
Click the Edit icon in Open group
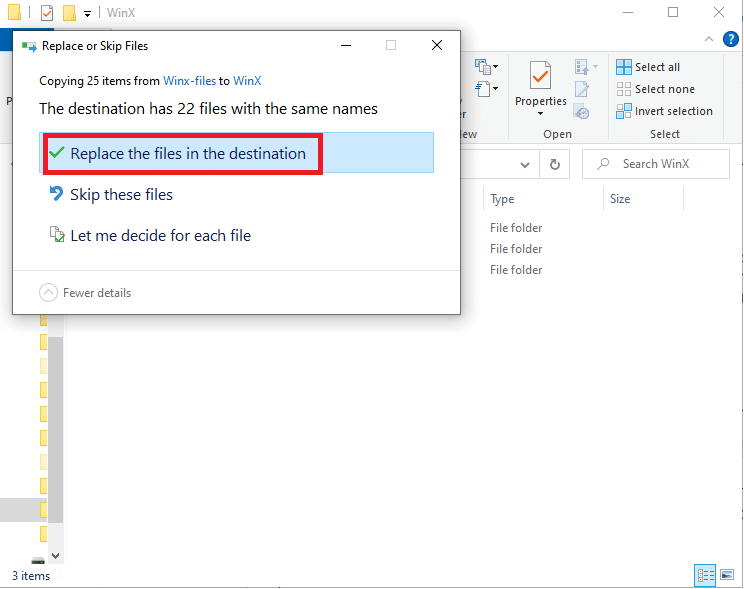582,89
